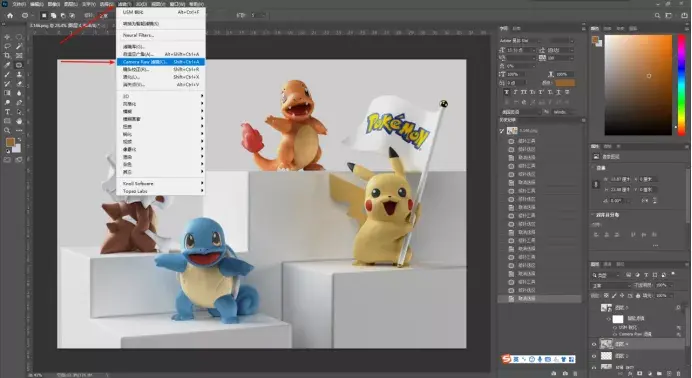Image resolution: width=692 pixels, height=378 pixels.
Task: Choose USM sharpen at top of Filter menu
Action: [161, 12]
